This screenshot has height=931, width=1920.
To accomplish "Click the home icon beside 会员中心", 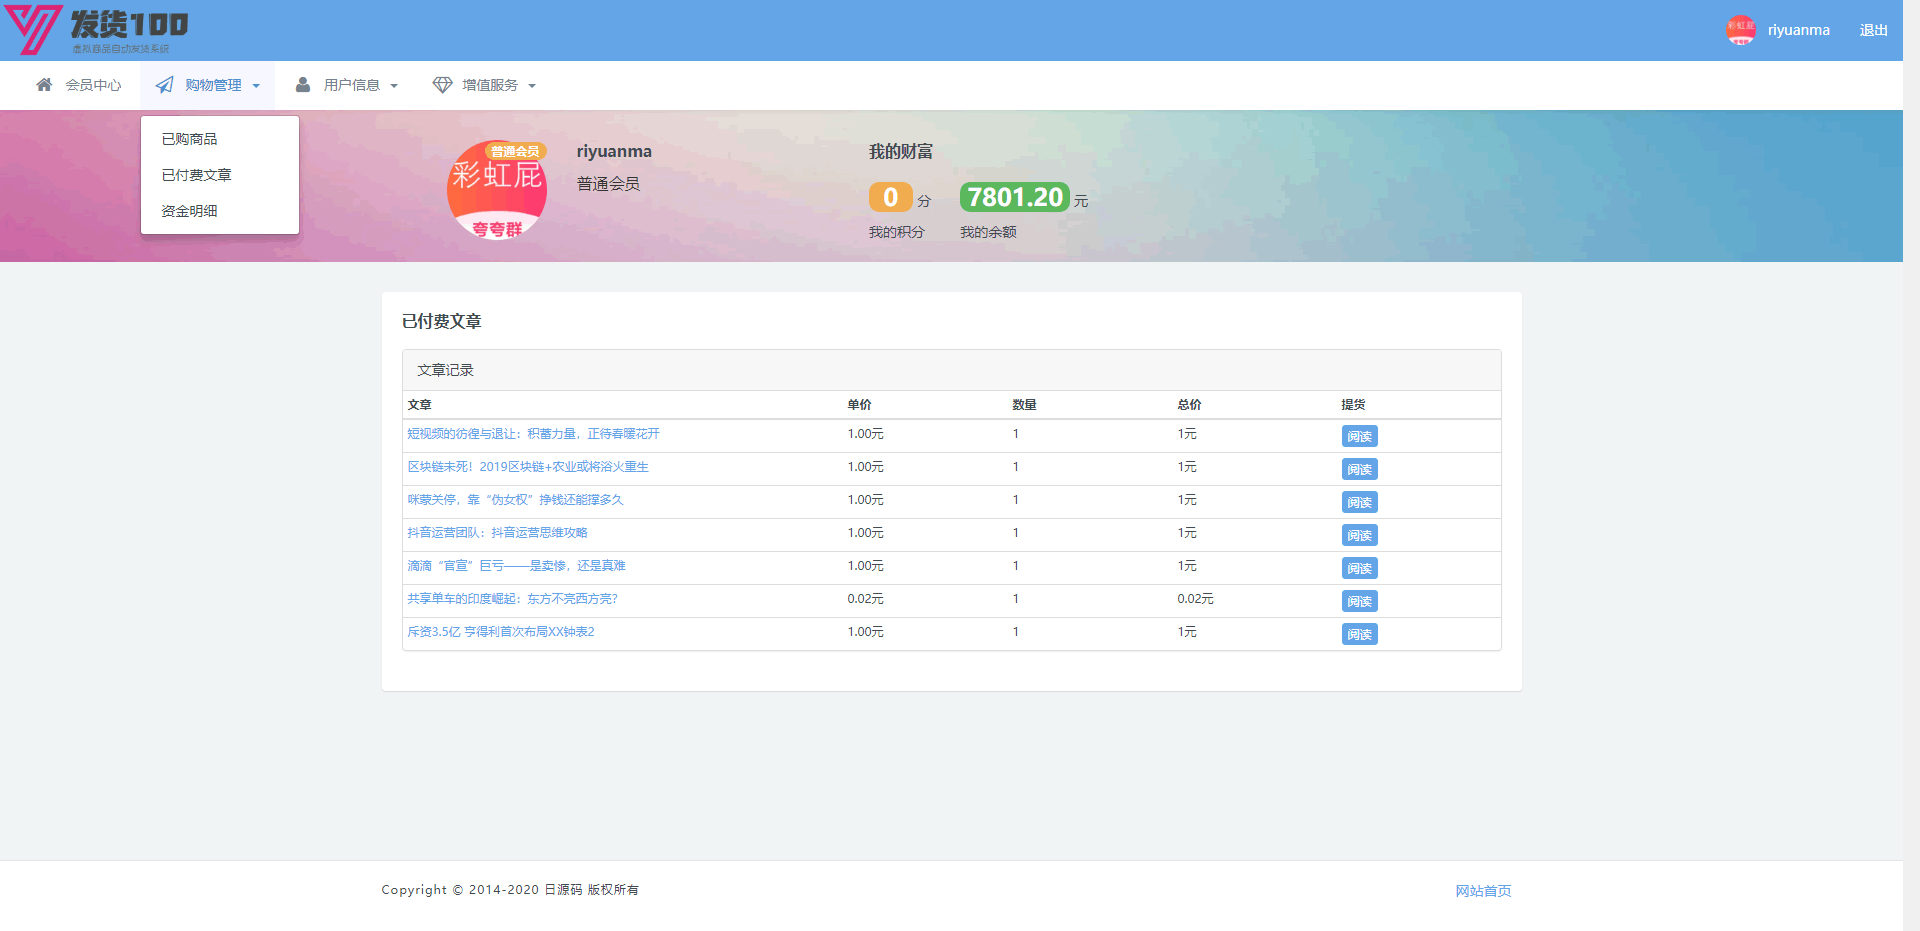I will (44, 85).
